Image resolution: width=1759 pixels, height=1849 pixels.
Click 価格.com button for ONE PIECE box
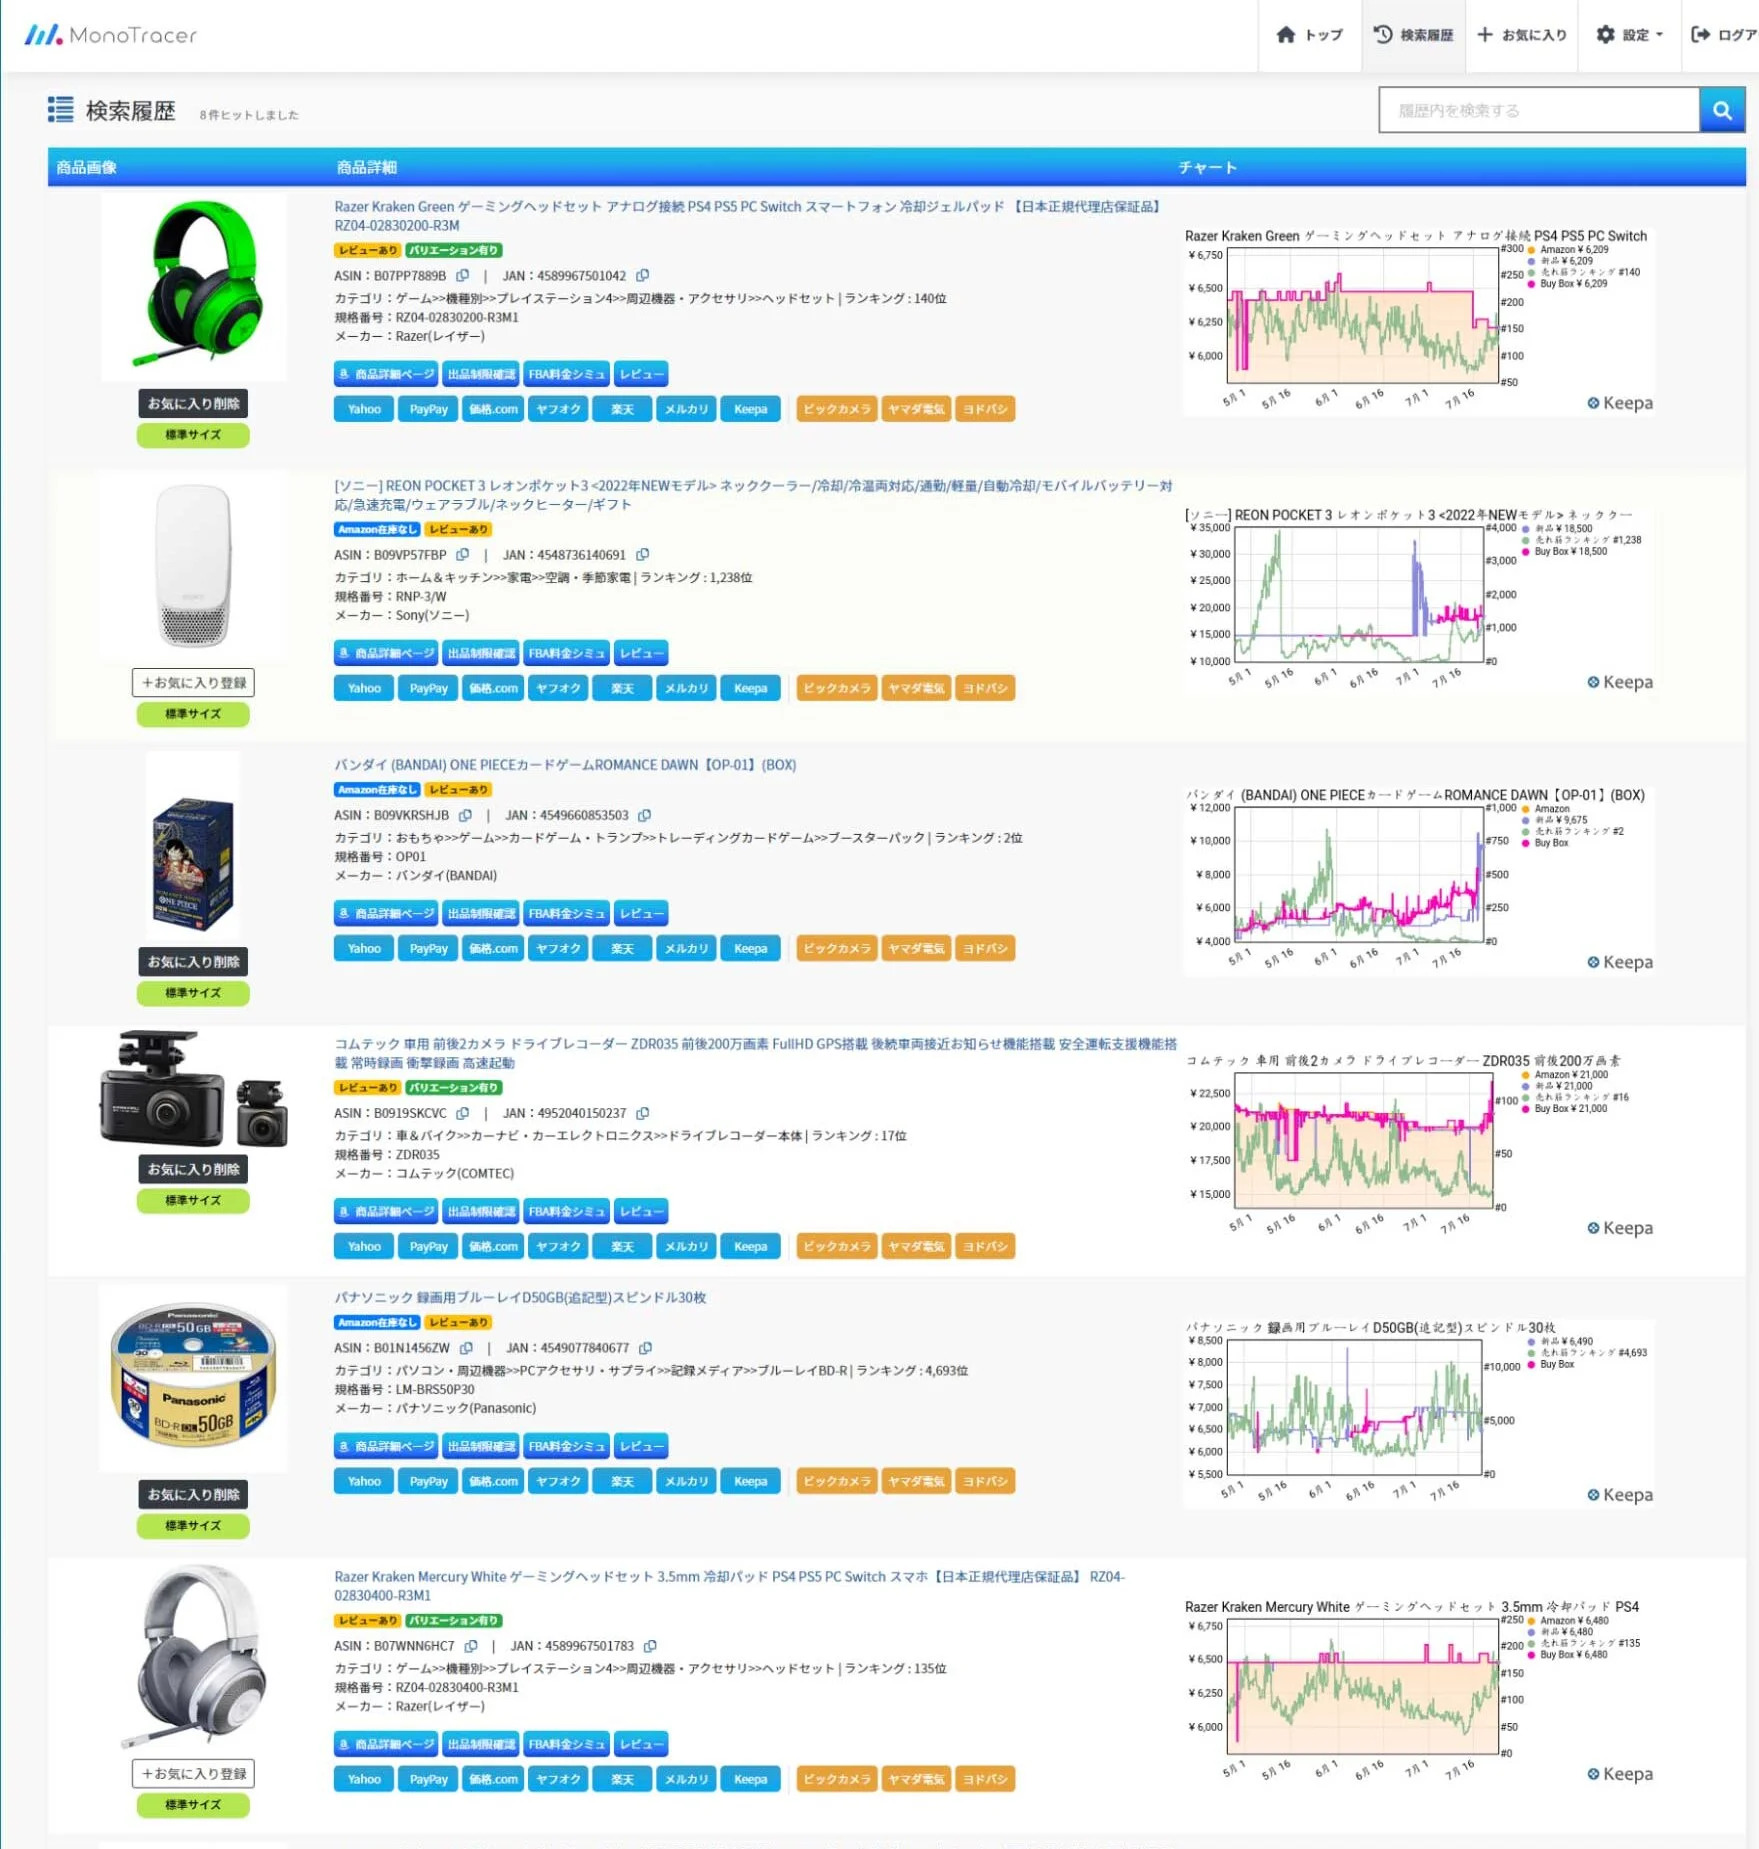493,948
